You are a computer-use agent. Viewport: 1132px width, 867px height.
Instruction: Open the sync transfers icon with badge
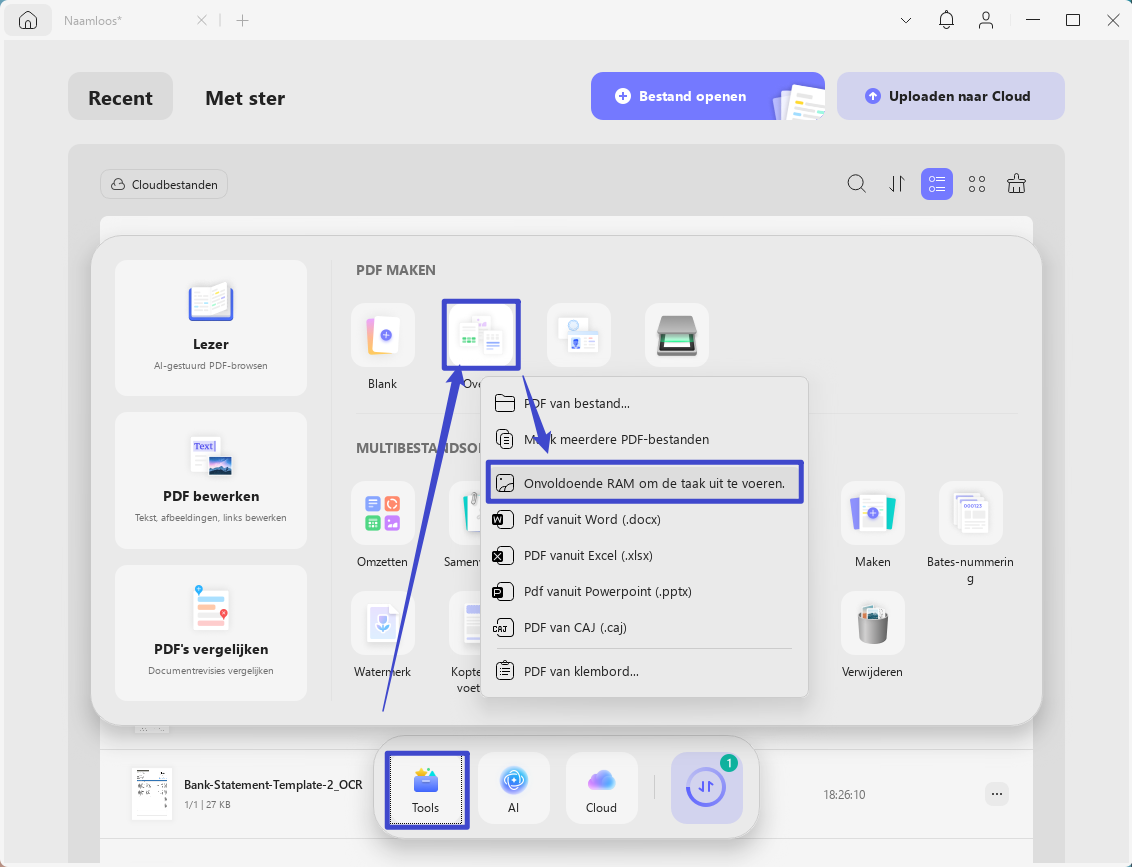[x=706, y=788]
